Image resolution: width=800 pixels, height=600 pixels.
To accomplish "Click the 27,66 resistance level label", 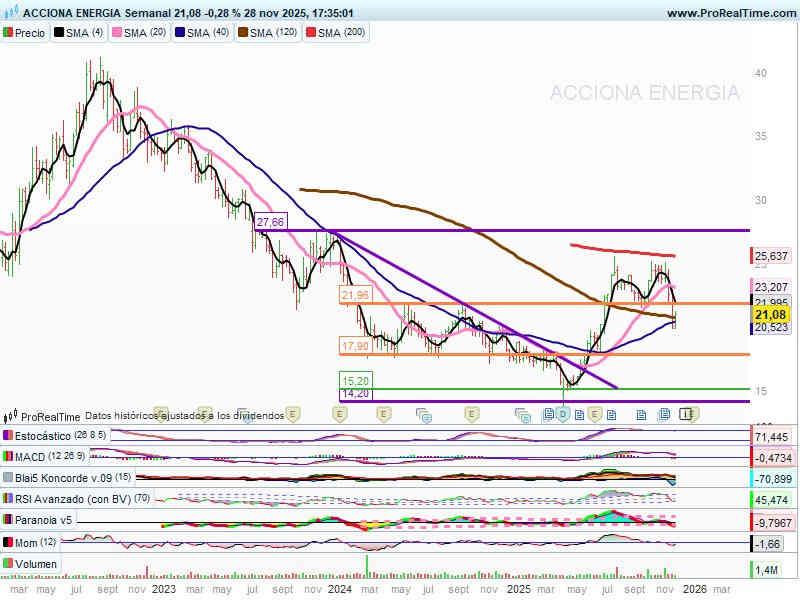I will (270, 221).
